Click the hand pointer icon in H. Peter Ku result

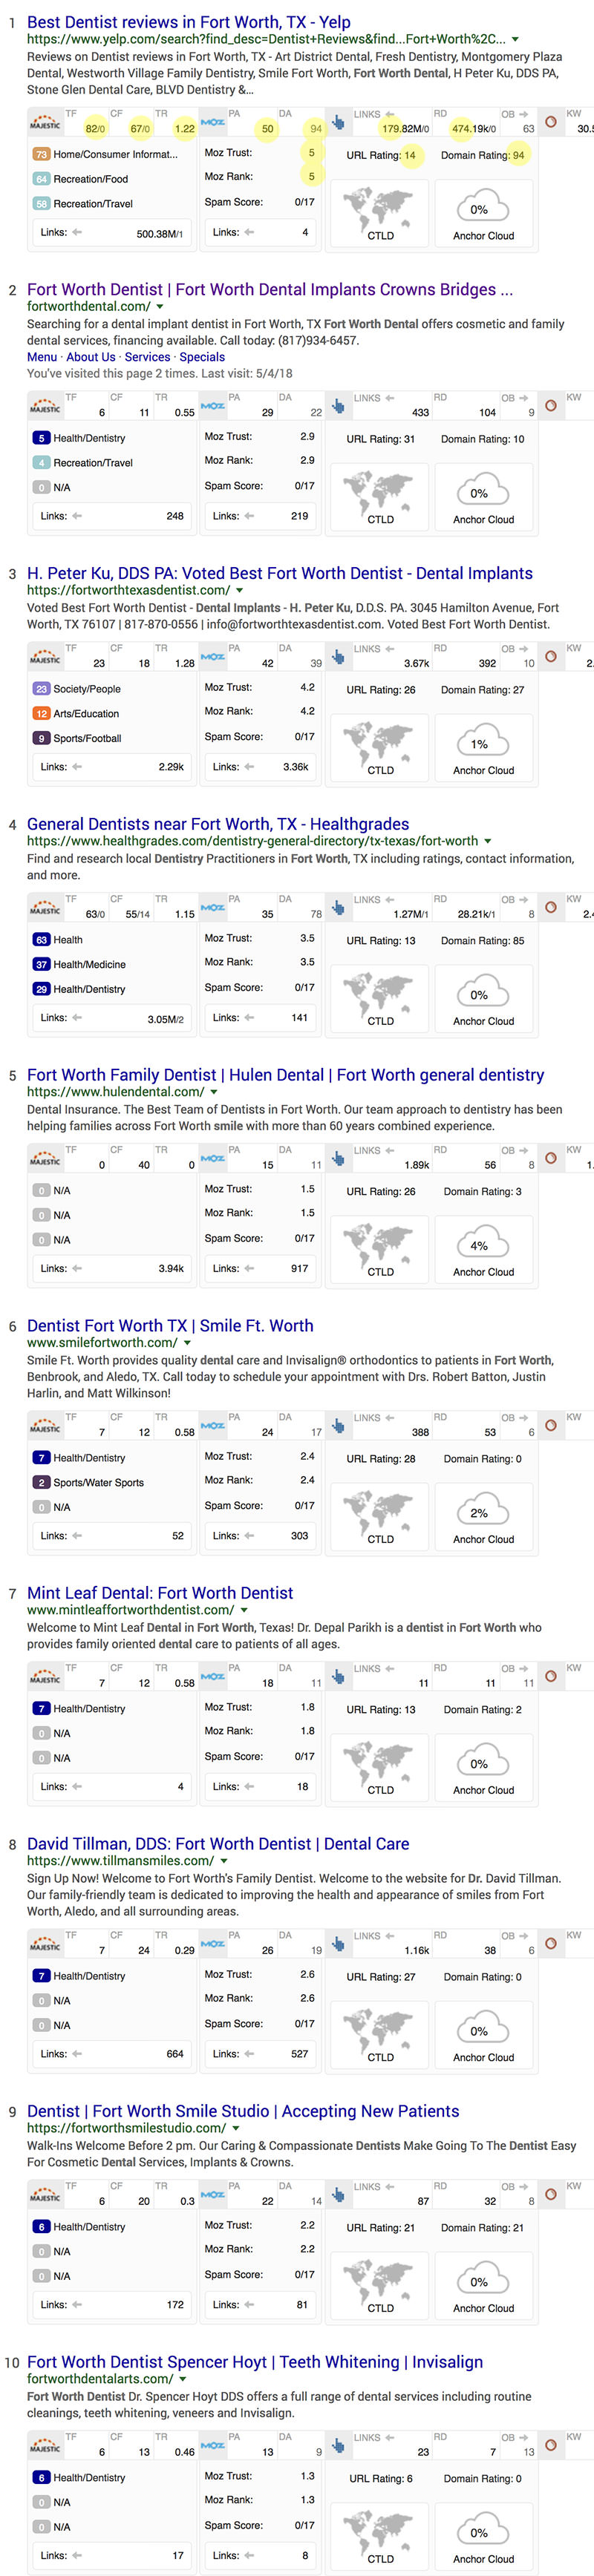(338, 657)
